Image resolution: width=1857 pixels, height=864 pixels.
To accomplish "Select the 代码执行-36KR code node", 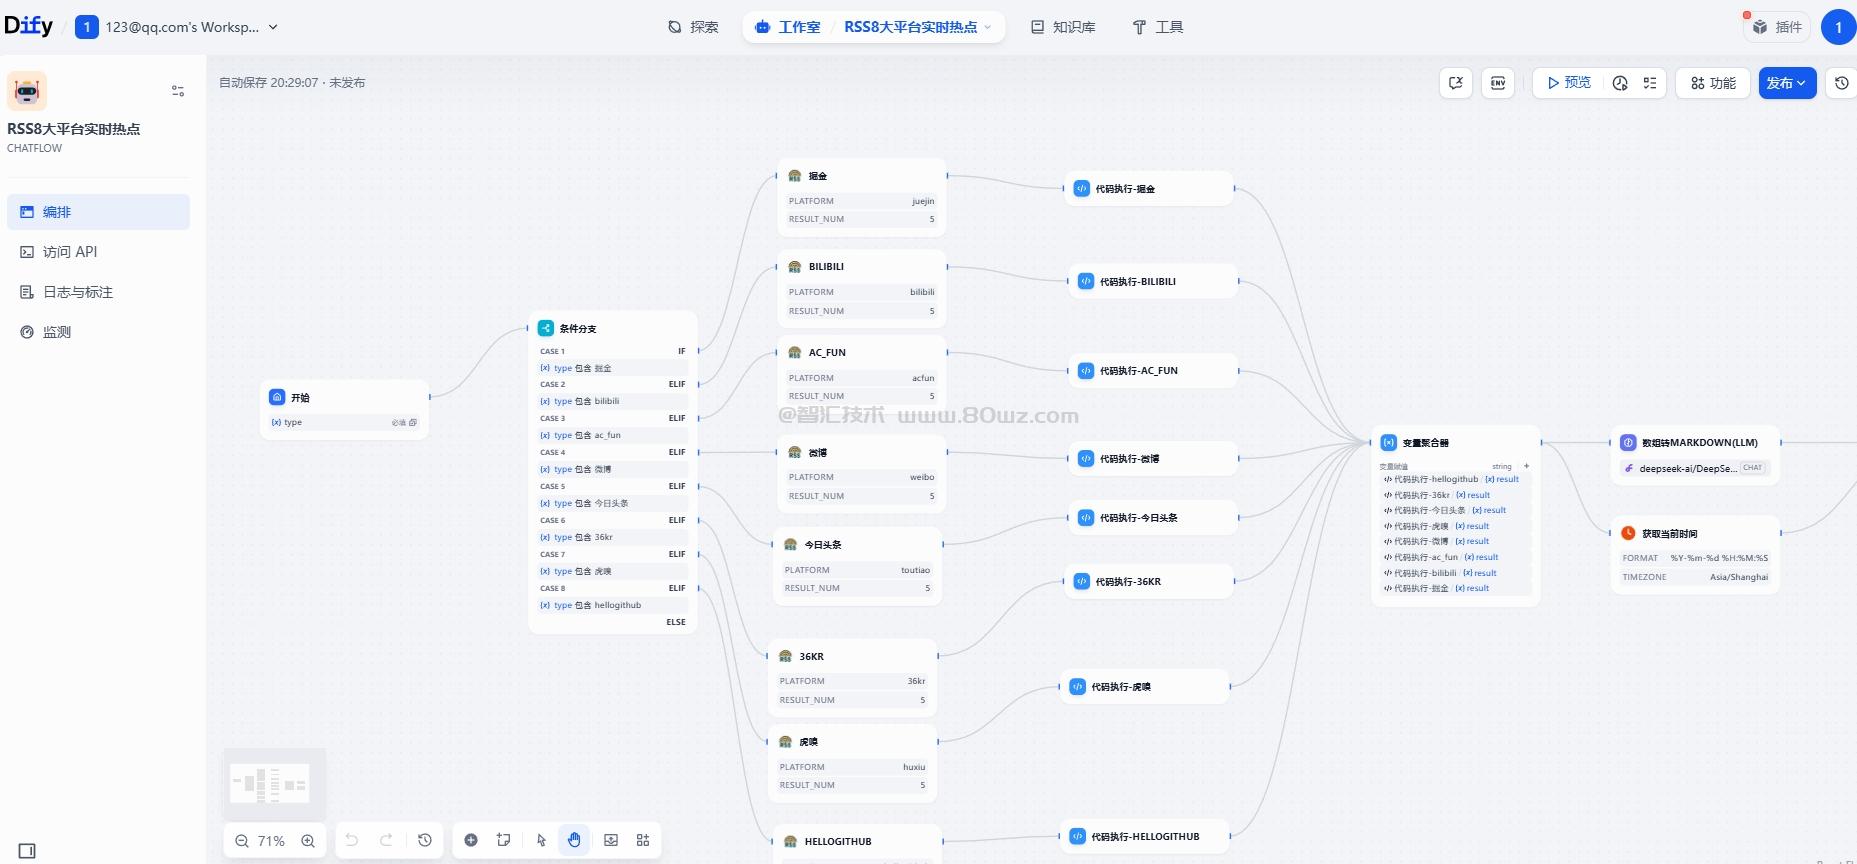I will pos(1149,581).
